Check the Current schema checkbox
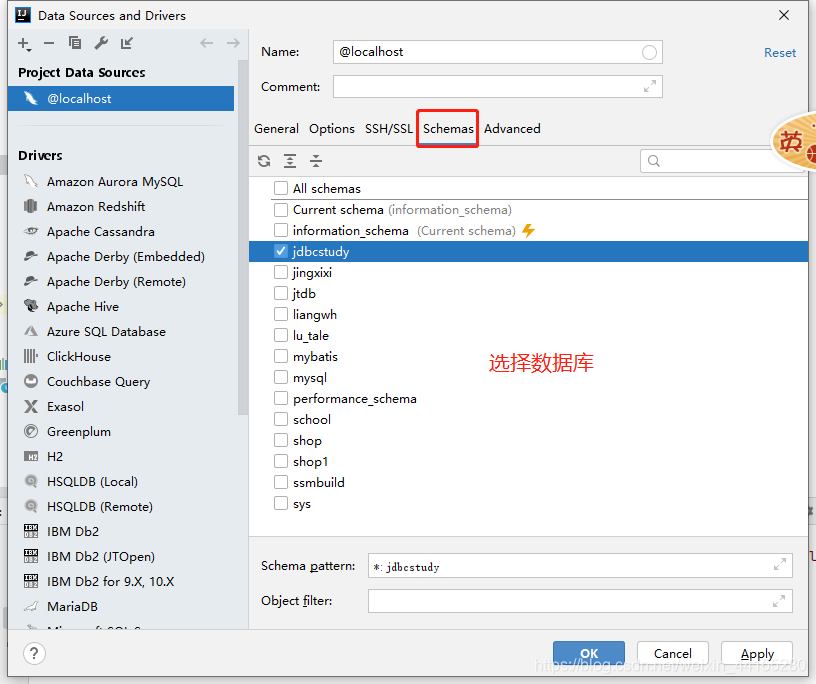 [281, 209]
